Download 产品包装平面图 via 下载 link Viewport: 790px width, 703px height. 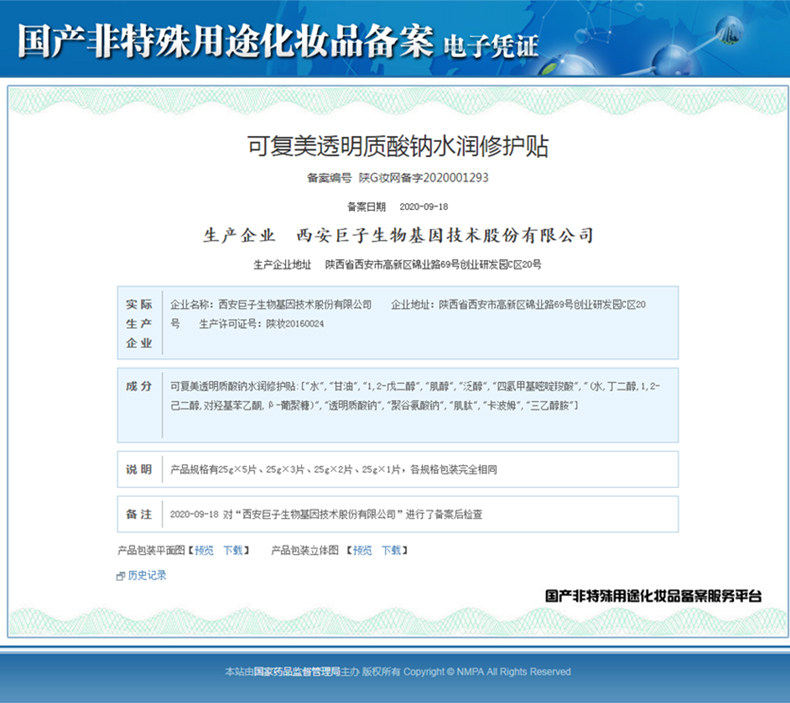233,550
